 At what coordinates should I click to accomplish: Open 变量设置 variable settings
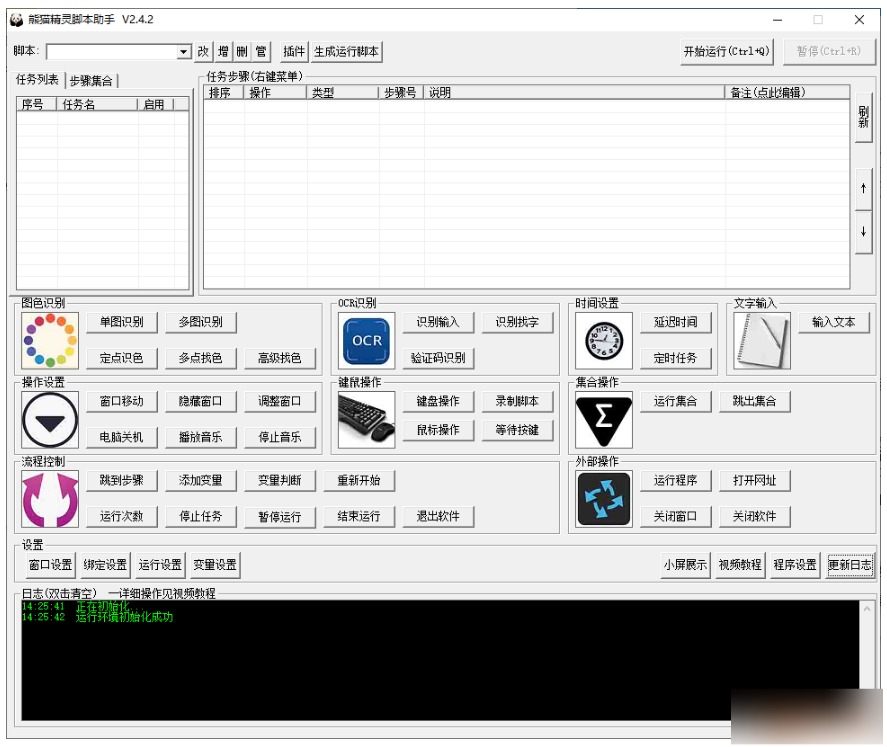tap(215, 565)
